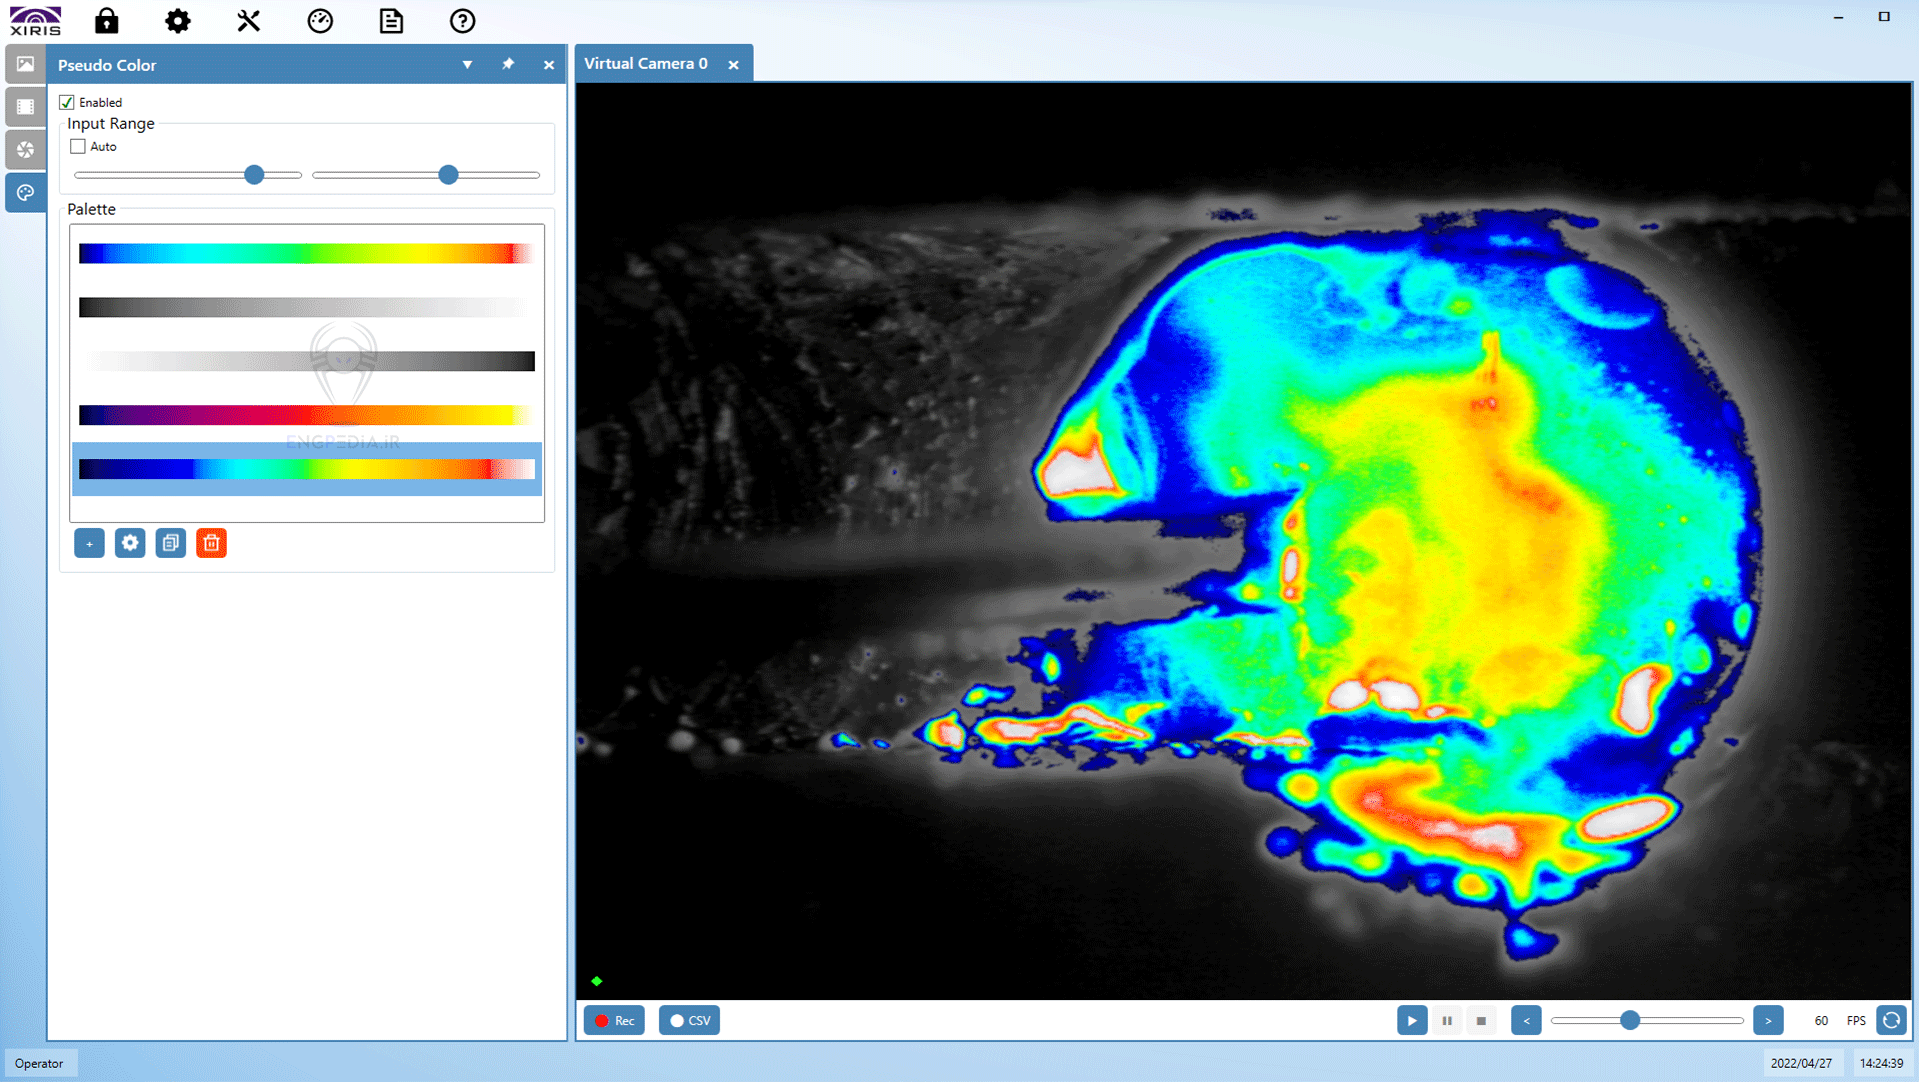Open the document report icon
This screenshot has width=1919, height=1082.
391,21
